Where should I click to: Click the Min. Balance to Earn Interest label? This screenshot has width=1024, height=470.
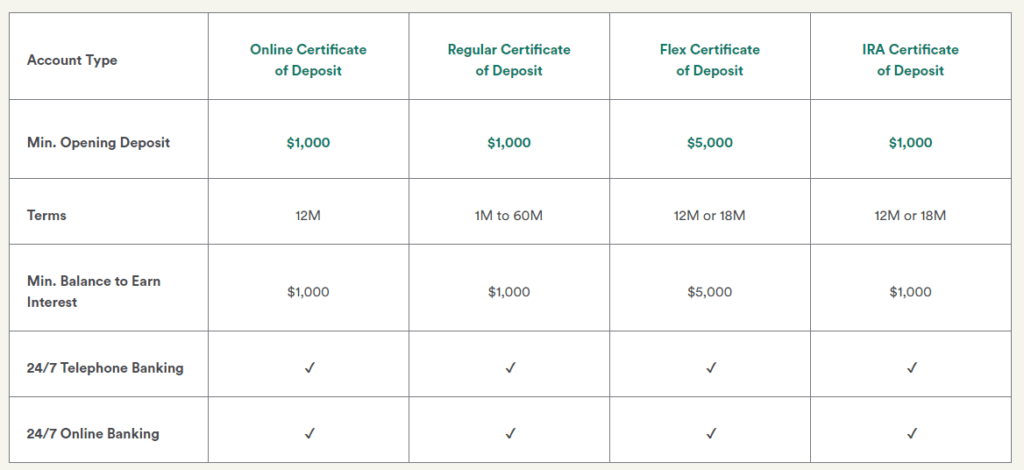coord(93,292)
